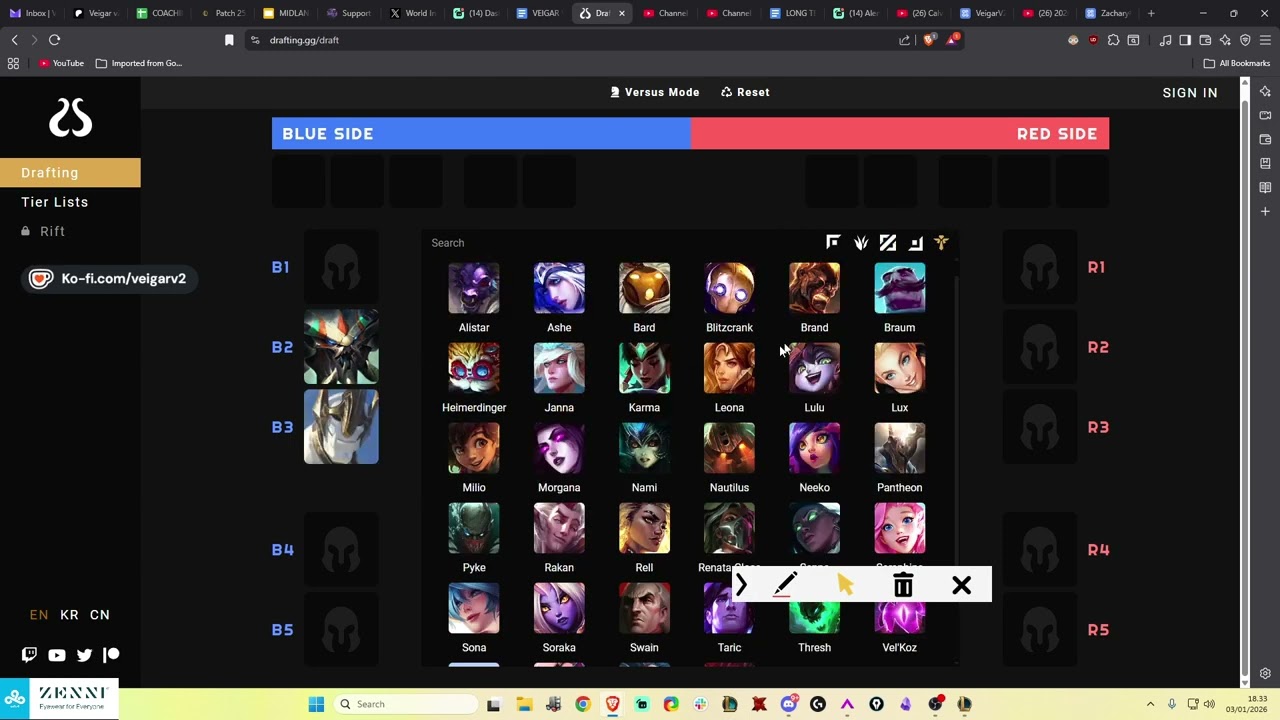Image resolution: width=1280 pixels, height=720 pixels.
Task: Pick Heimerdinger champion portrait
Action: [474, 368]
